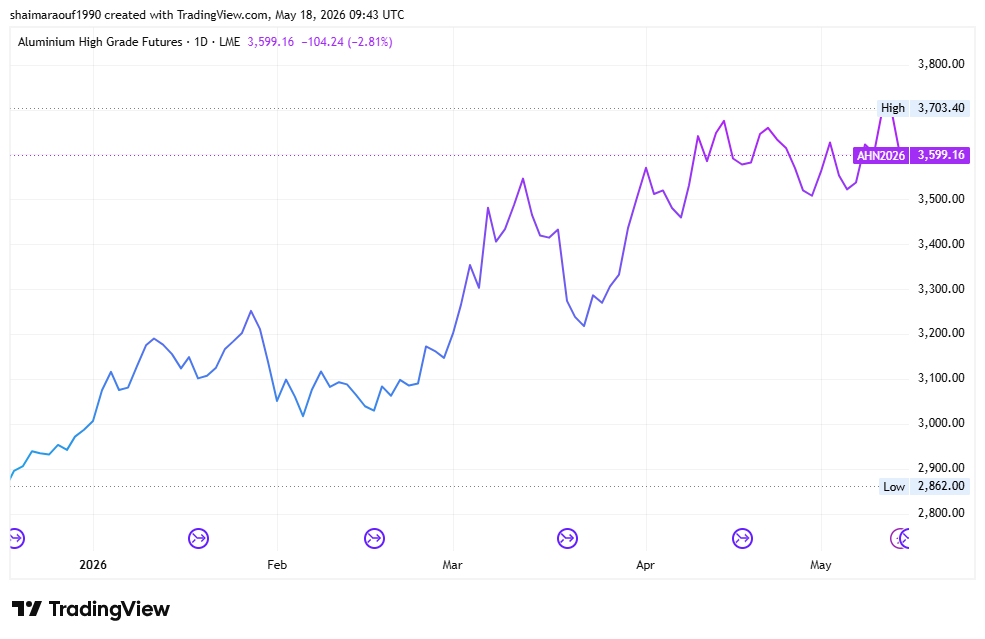The width and height of the screenshot is (985, 639).
Task: Select the AHN2026 contract label
Action: [881, 155]
